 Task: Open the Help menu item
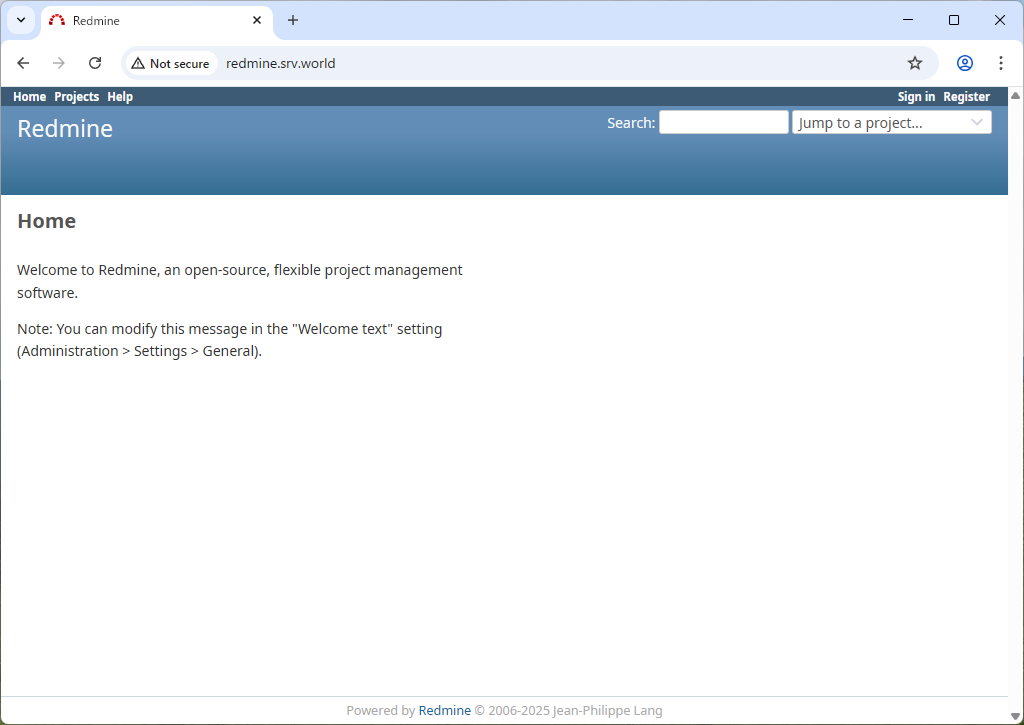[x=120, y=97]
